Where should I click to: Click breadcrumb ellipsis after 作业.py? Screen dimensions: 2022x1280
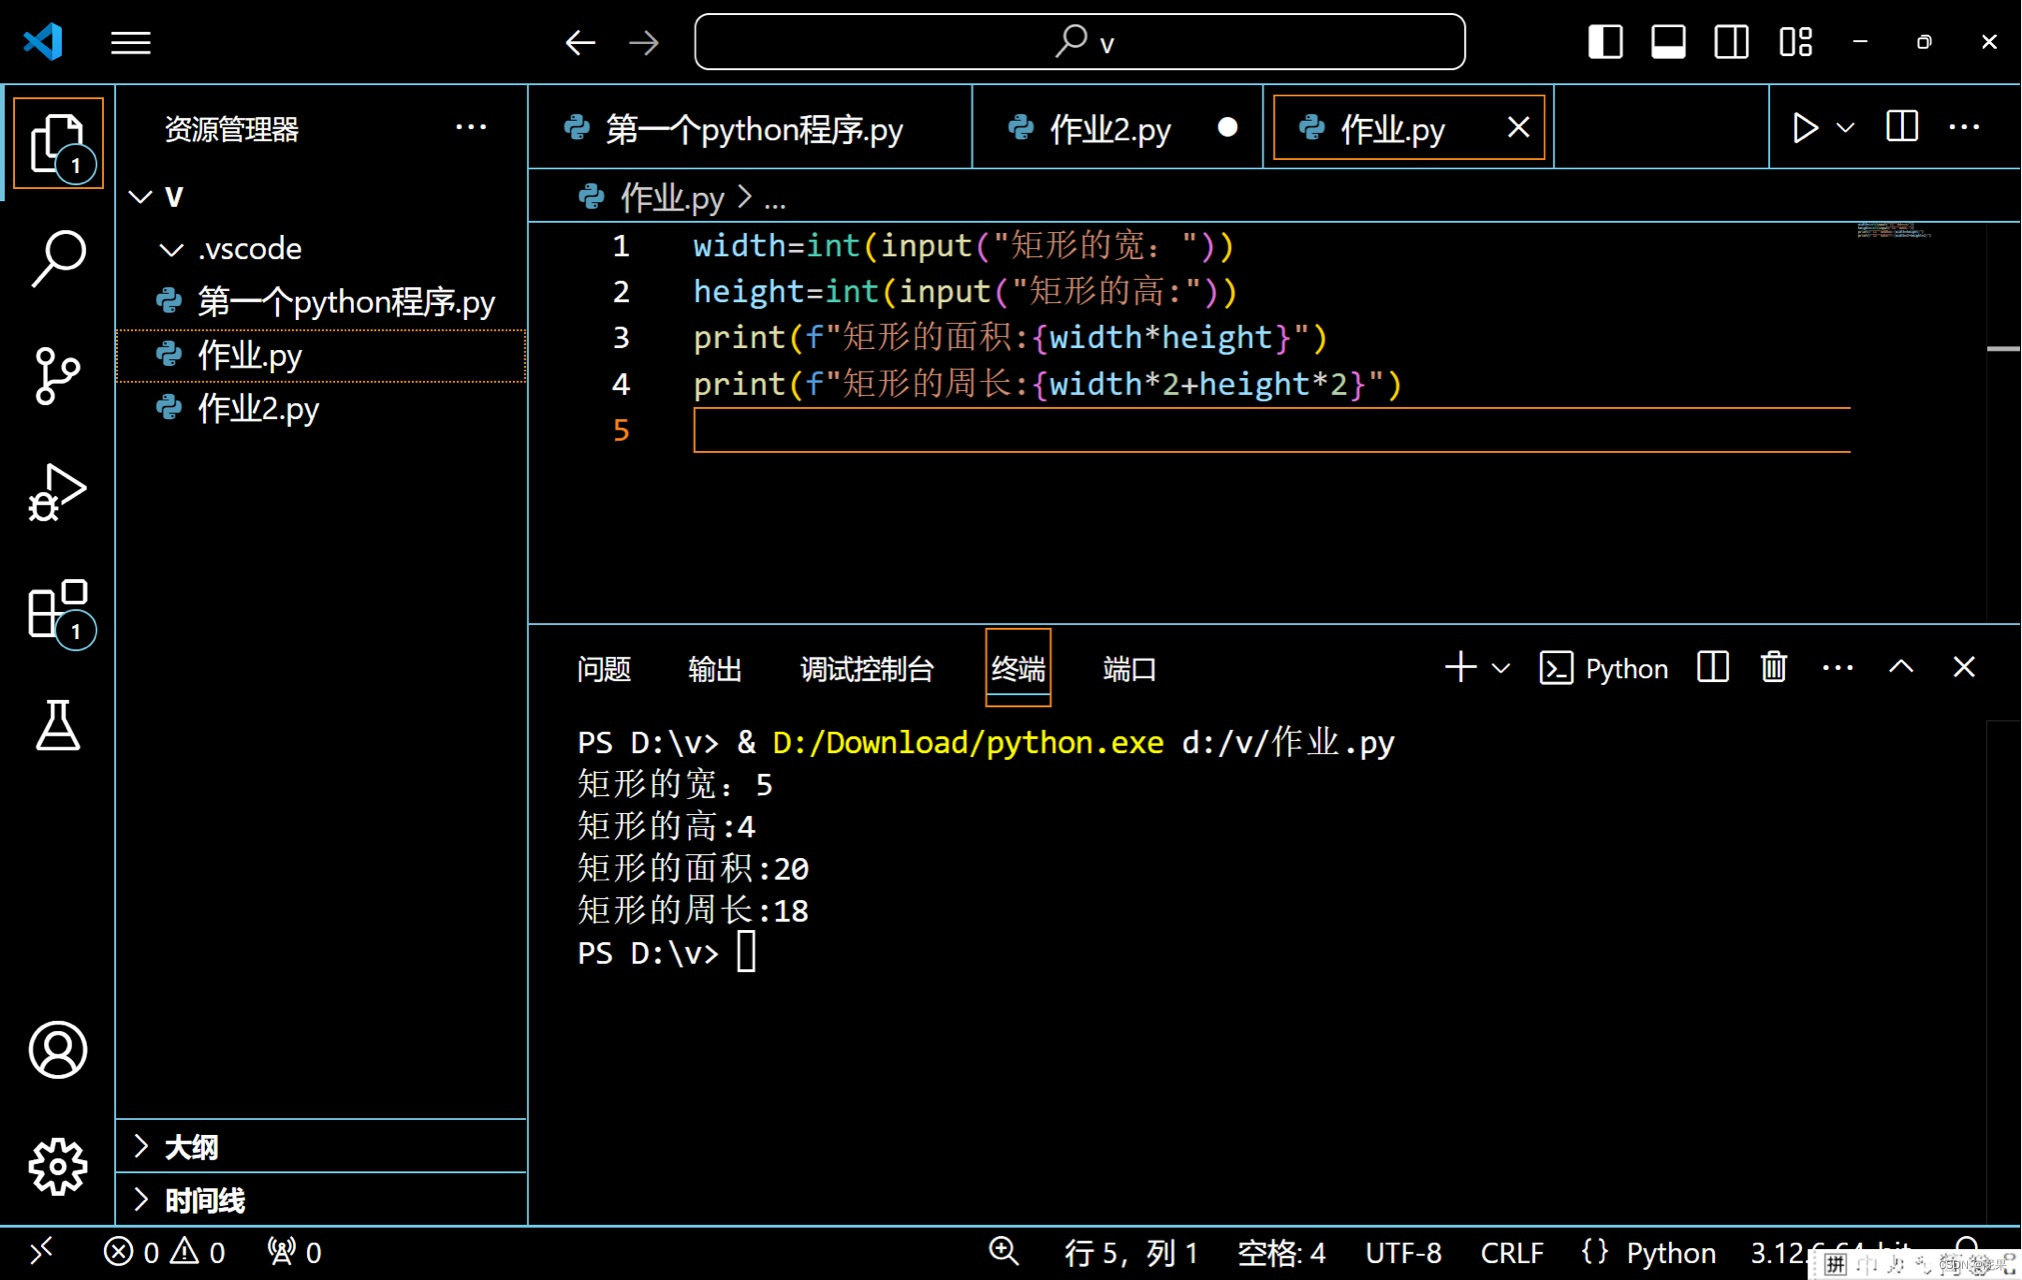(x=775, y=200)
